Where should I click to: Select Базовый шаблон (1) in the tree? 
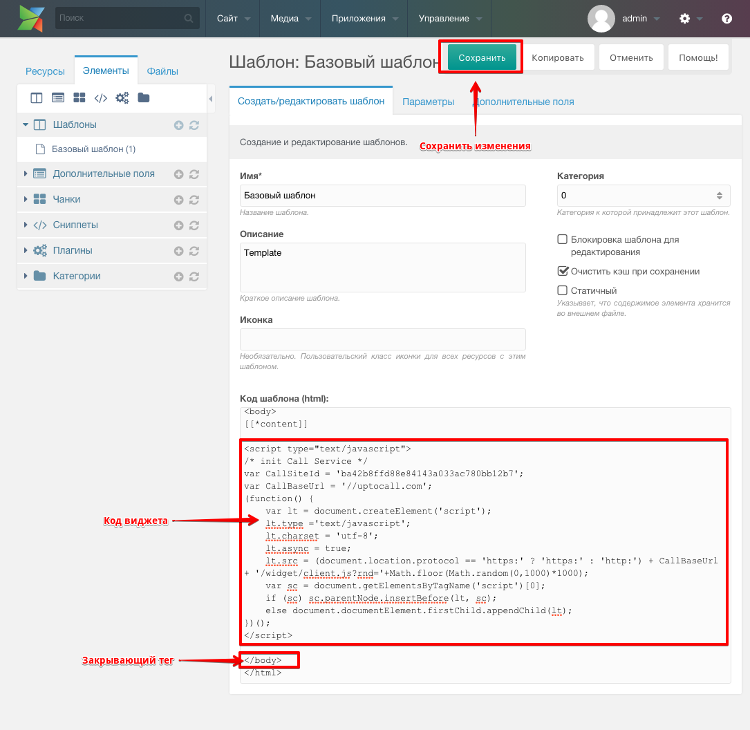[93, 149]
